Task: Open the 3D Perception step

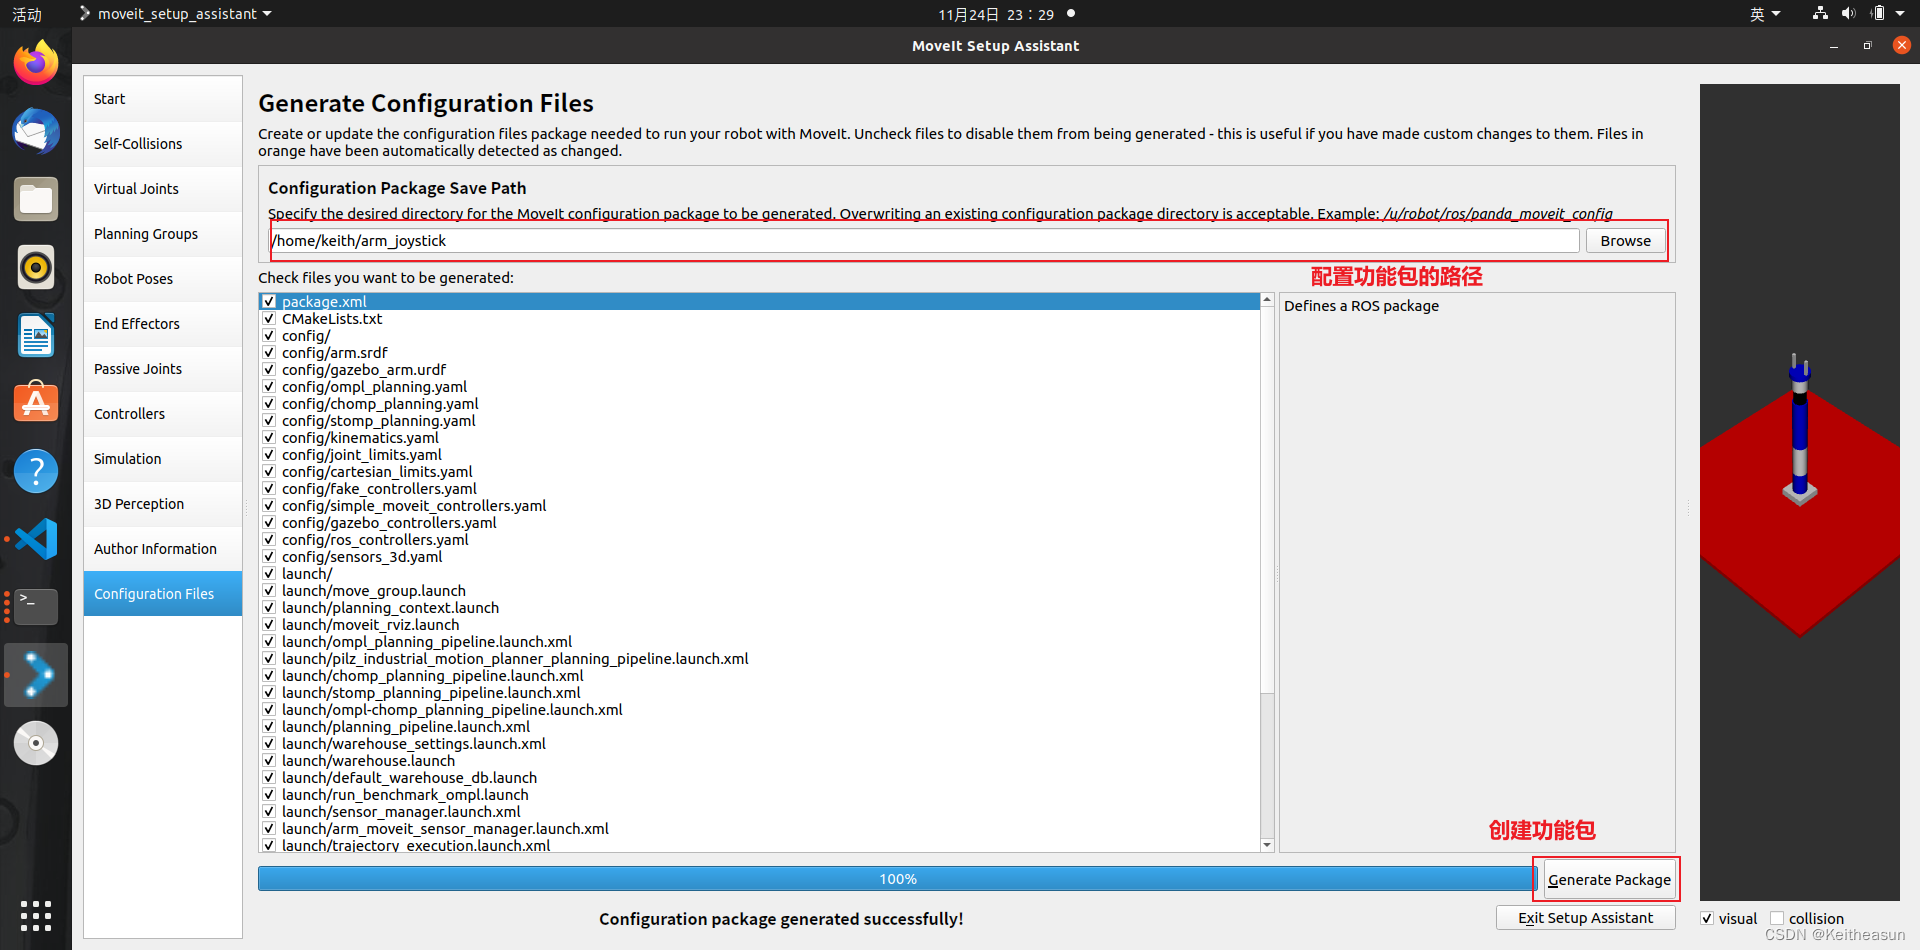Action: click(x=163, y=504)
